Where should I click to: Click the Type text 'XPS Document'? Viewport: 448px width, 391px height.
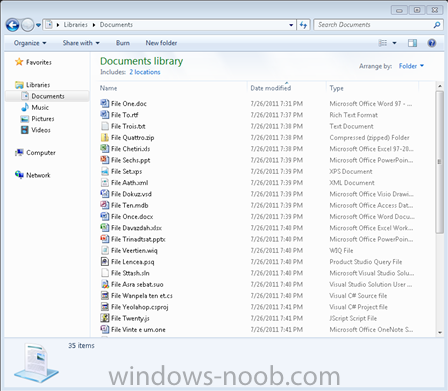[351, 172]
